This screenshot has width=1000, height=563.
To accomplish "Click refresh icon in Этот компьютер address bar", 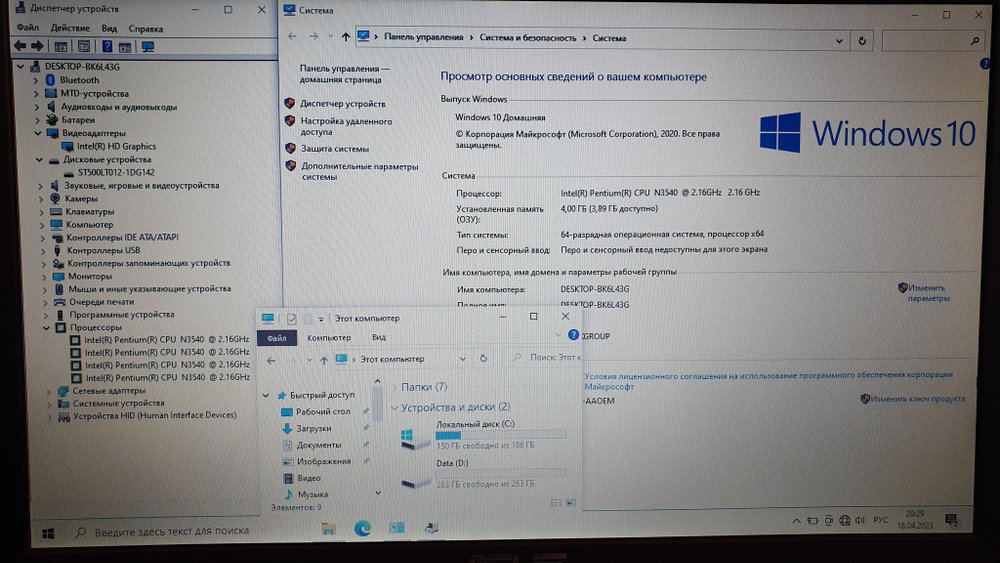I will click(x=483, y=358).
